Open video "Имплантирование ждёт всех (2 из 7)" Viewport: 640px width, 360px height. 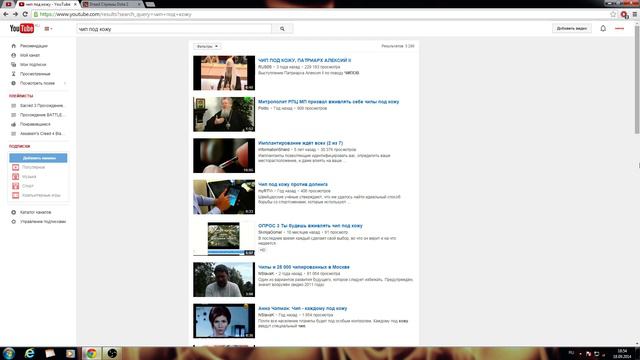[300, 143]
